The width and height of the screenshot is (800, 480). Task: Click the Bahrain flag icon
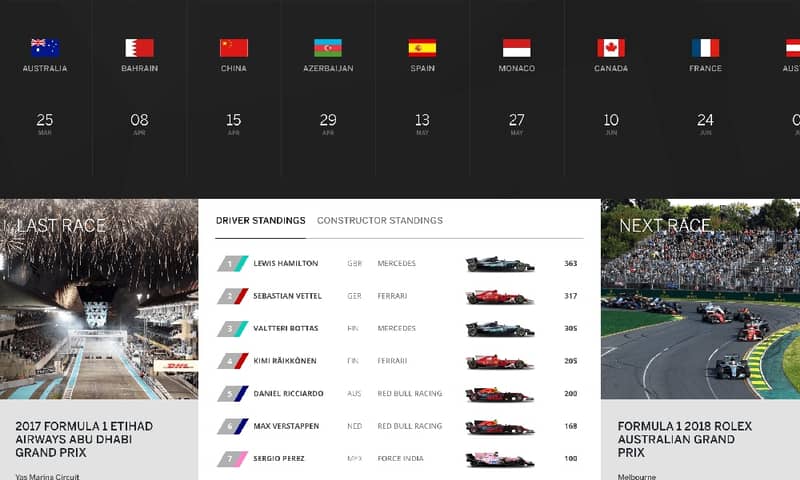click(139, 48)
